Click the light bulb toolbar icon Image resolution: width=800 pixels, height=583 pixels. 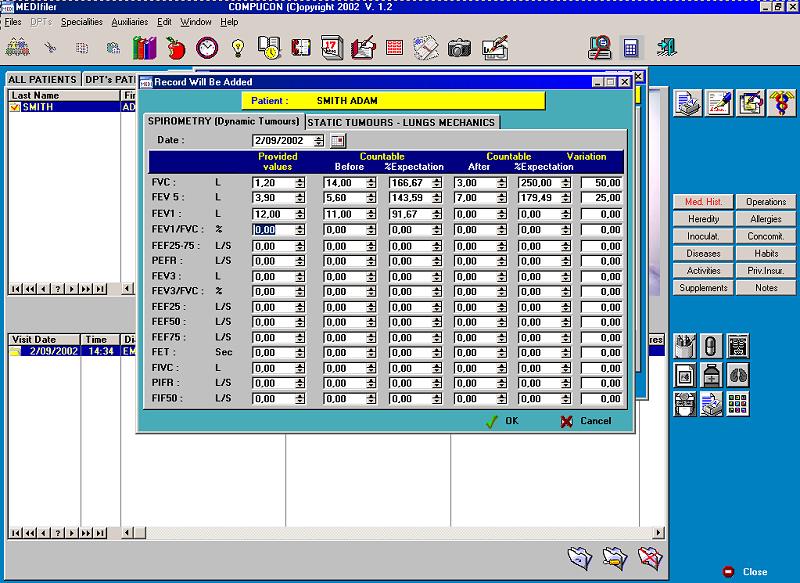[x=238, y=48]
